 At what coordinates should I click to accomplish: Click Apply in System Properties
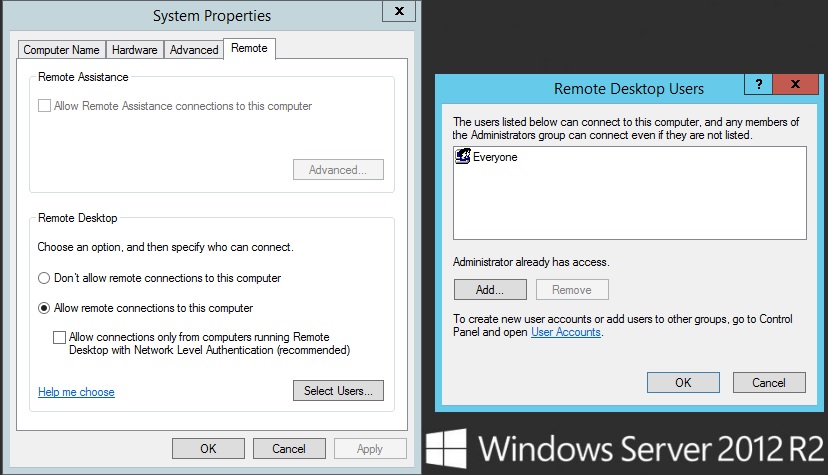pos(370,449)
